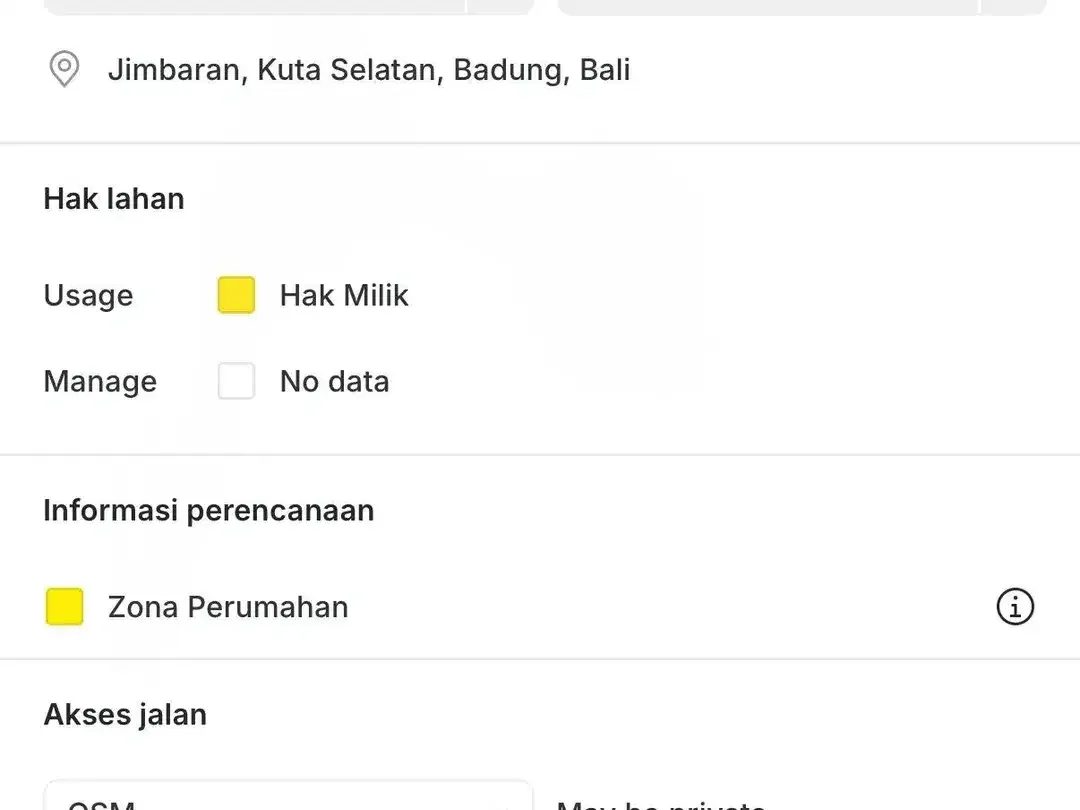Click the Hak Milik label
1080x810 pixels.
[344, 295]
